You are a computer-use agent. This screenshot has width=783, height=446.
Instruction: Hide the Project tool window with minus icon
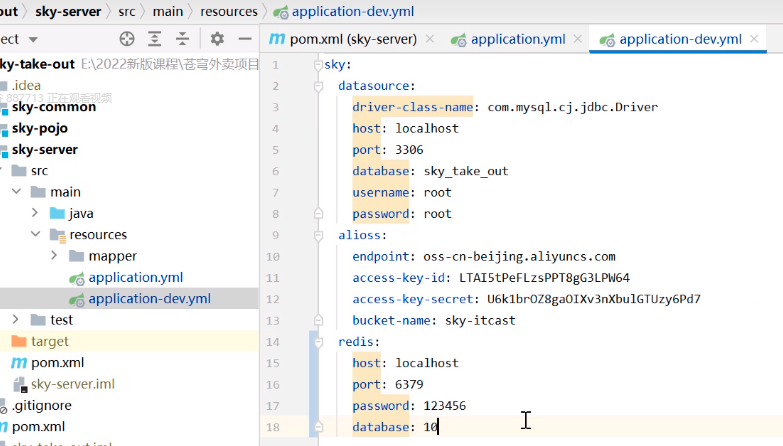[245, 39]
